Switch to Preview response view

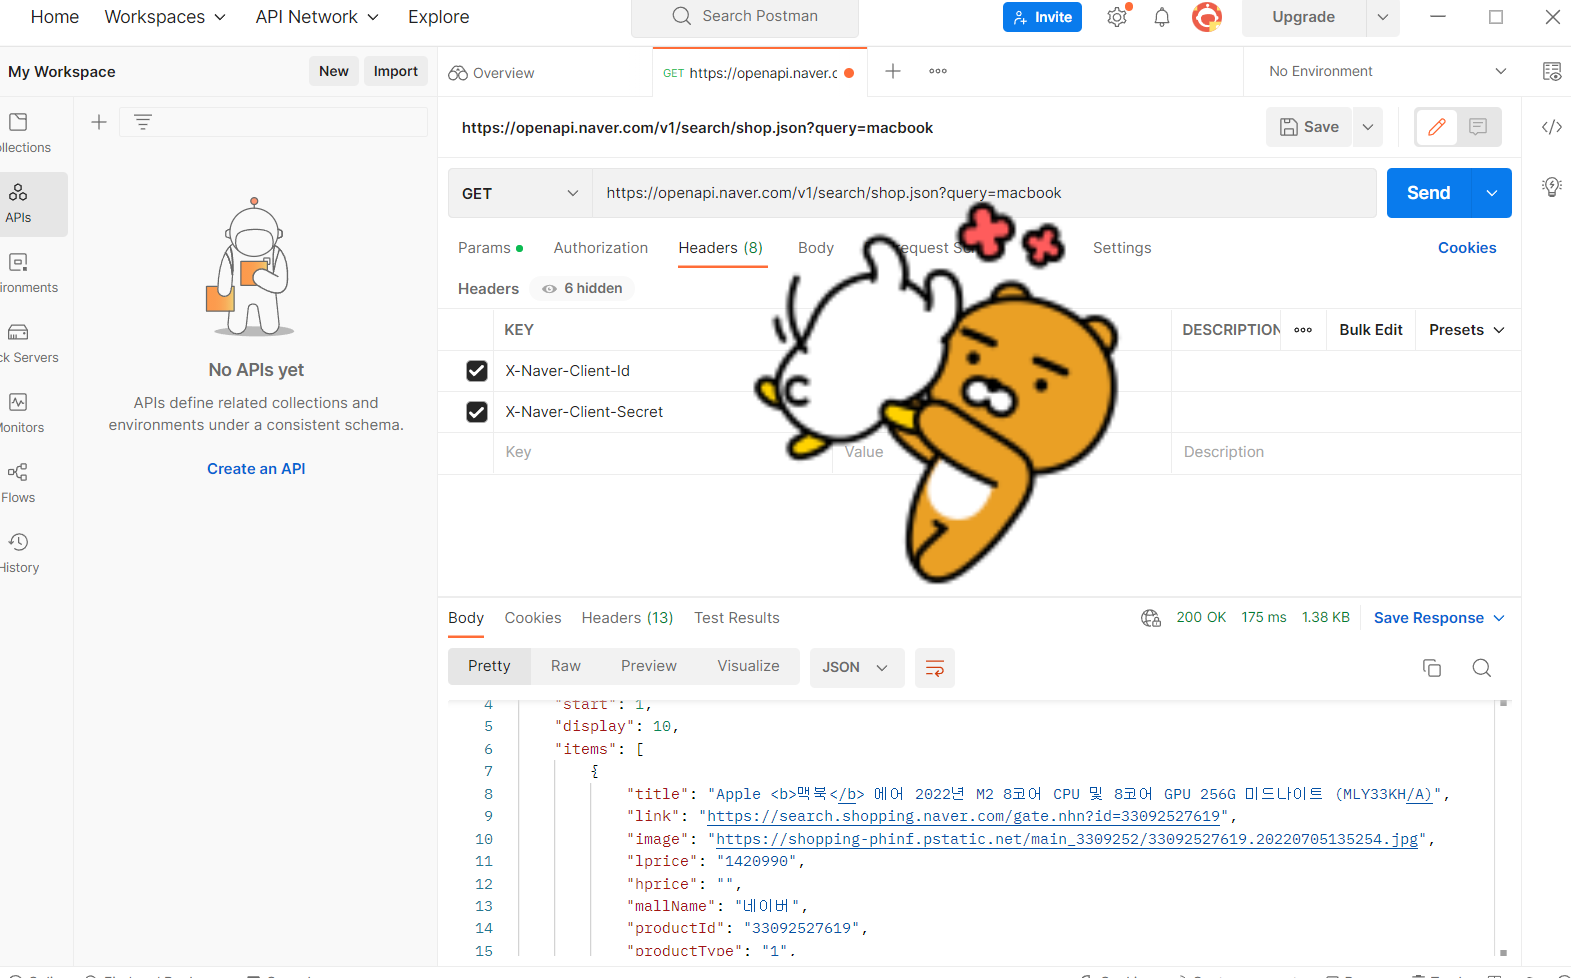649,666
